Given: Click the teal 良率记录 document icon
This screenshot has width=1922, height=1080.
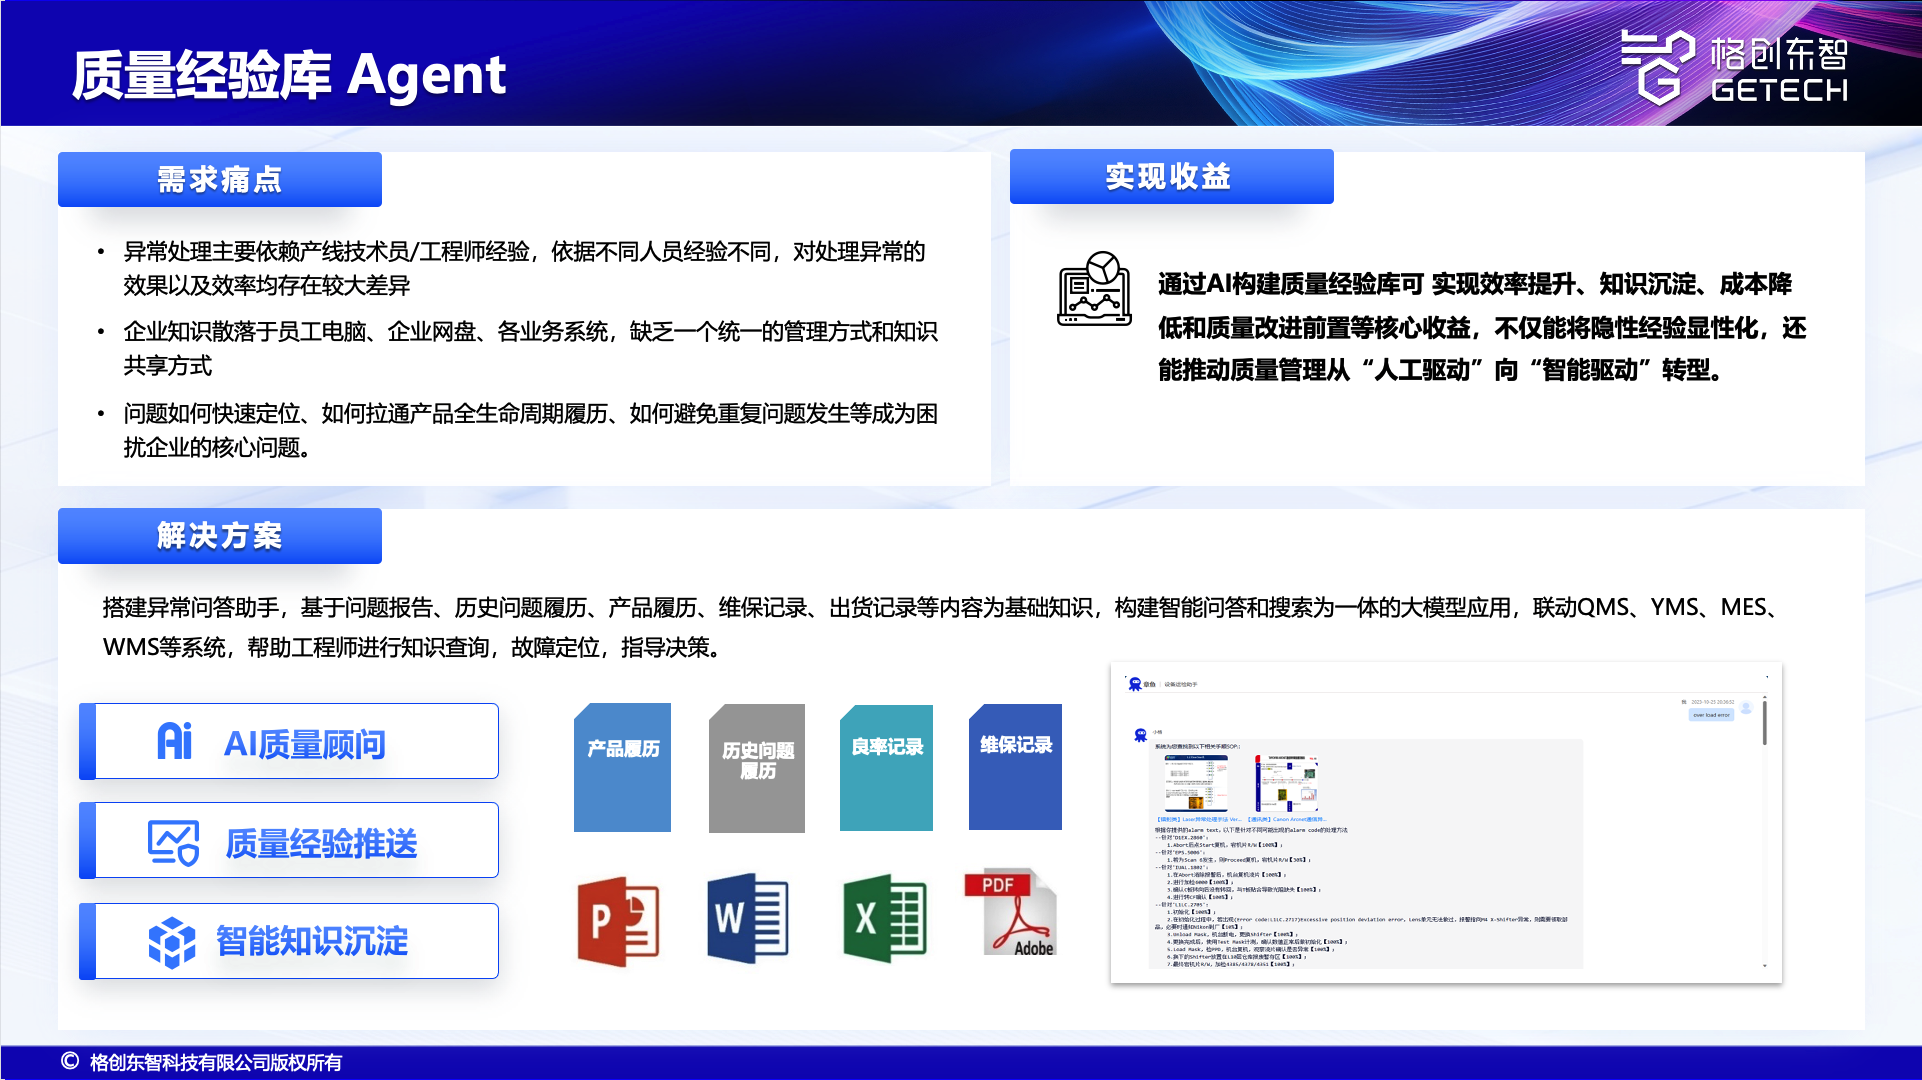Looking at the screenshot, I should click(886, 767).
